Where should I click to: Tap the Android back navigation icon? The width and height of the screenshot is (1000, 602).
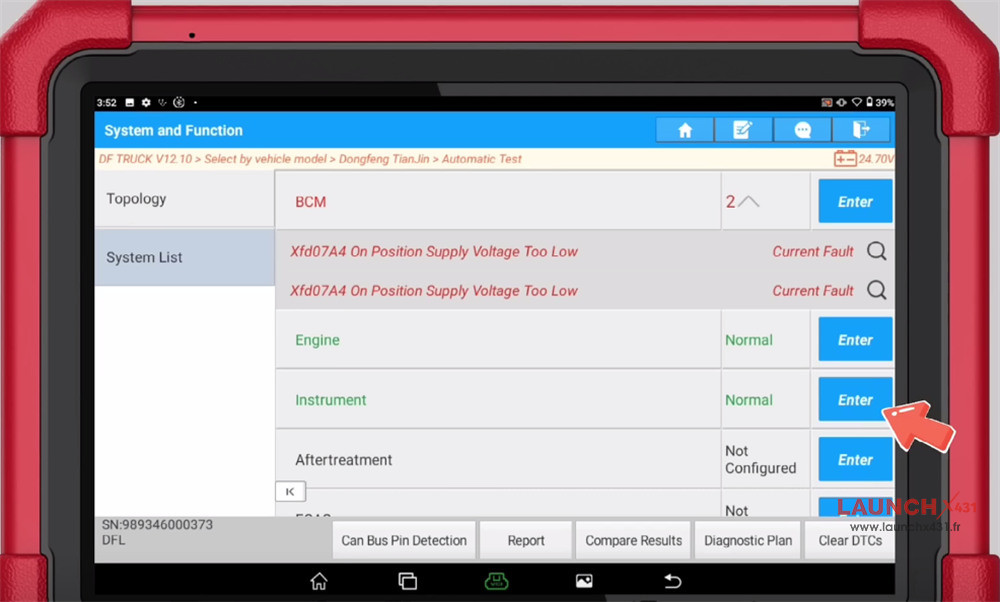coord(673,581)
